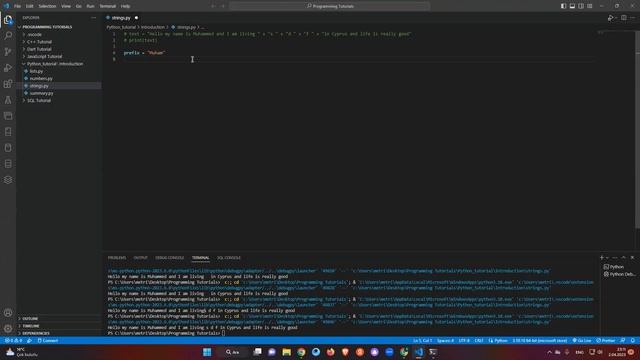Viewport: 640px width, 360px height.
Task: Split the editor right
Action: tap(624, 18)
